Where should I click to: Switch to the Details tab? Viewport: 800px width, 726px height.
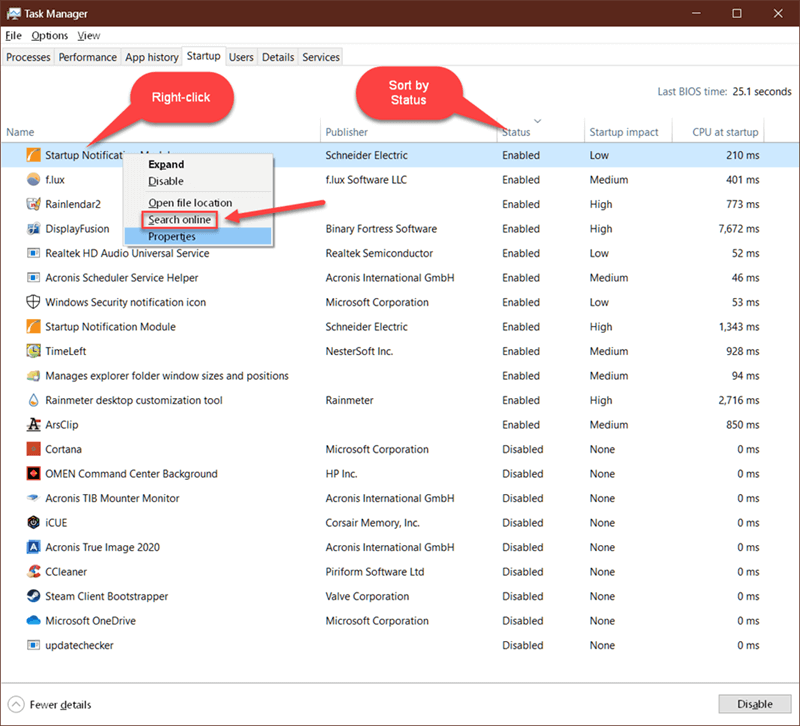pyautogui.click(x=278, y=57)
